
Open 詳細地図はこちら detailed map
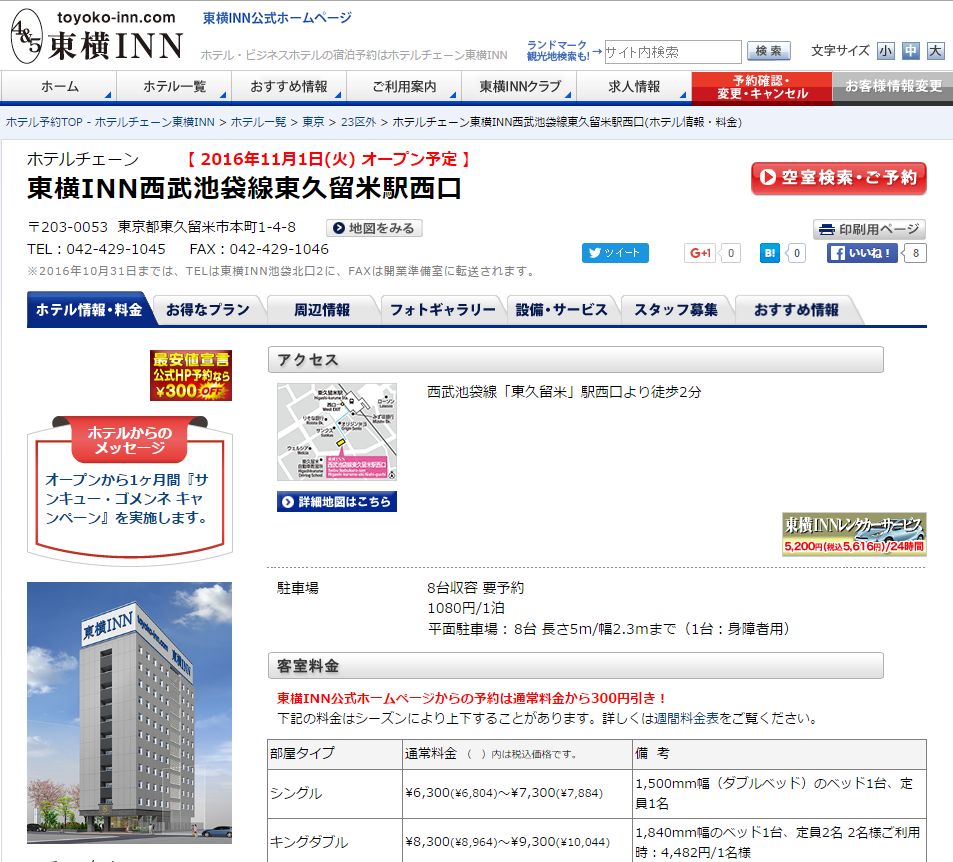[x=337, y=502]
